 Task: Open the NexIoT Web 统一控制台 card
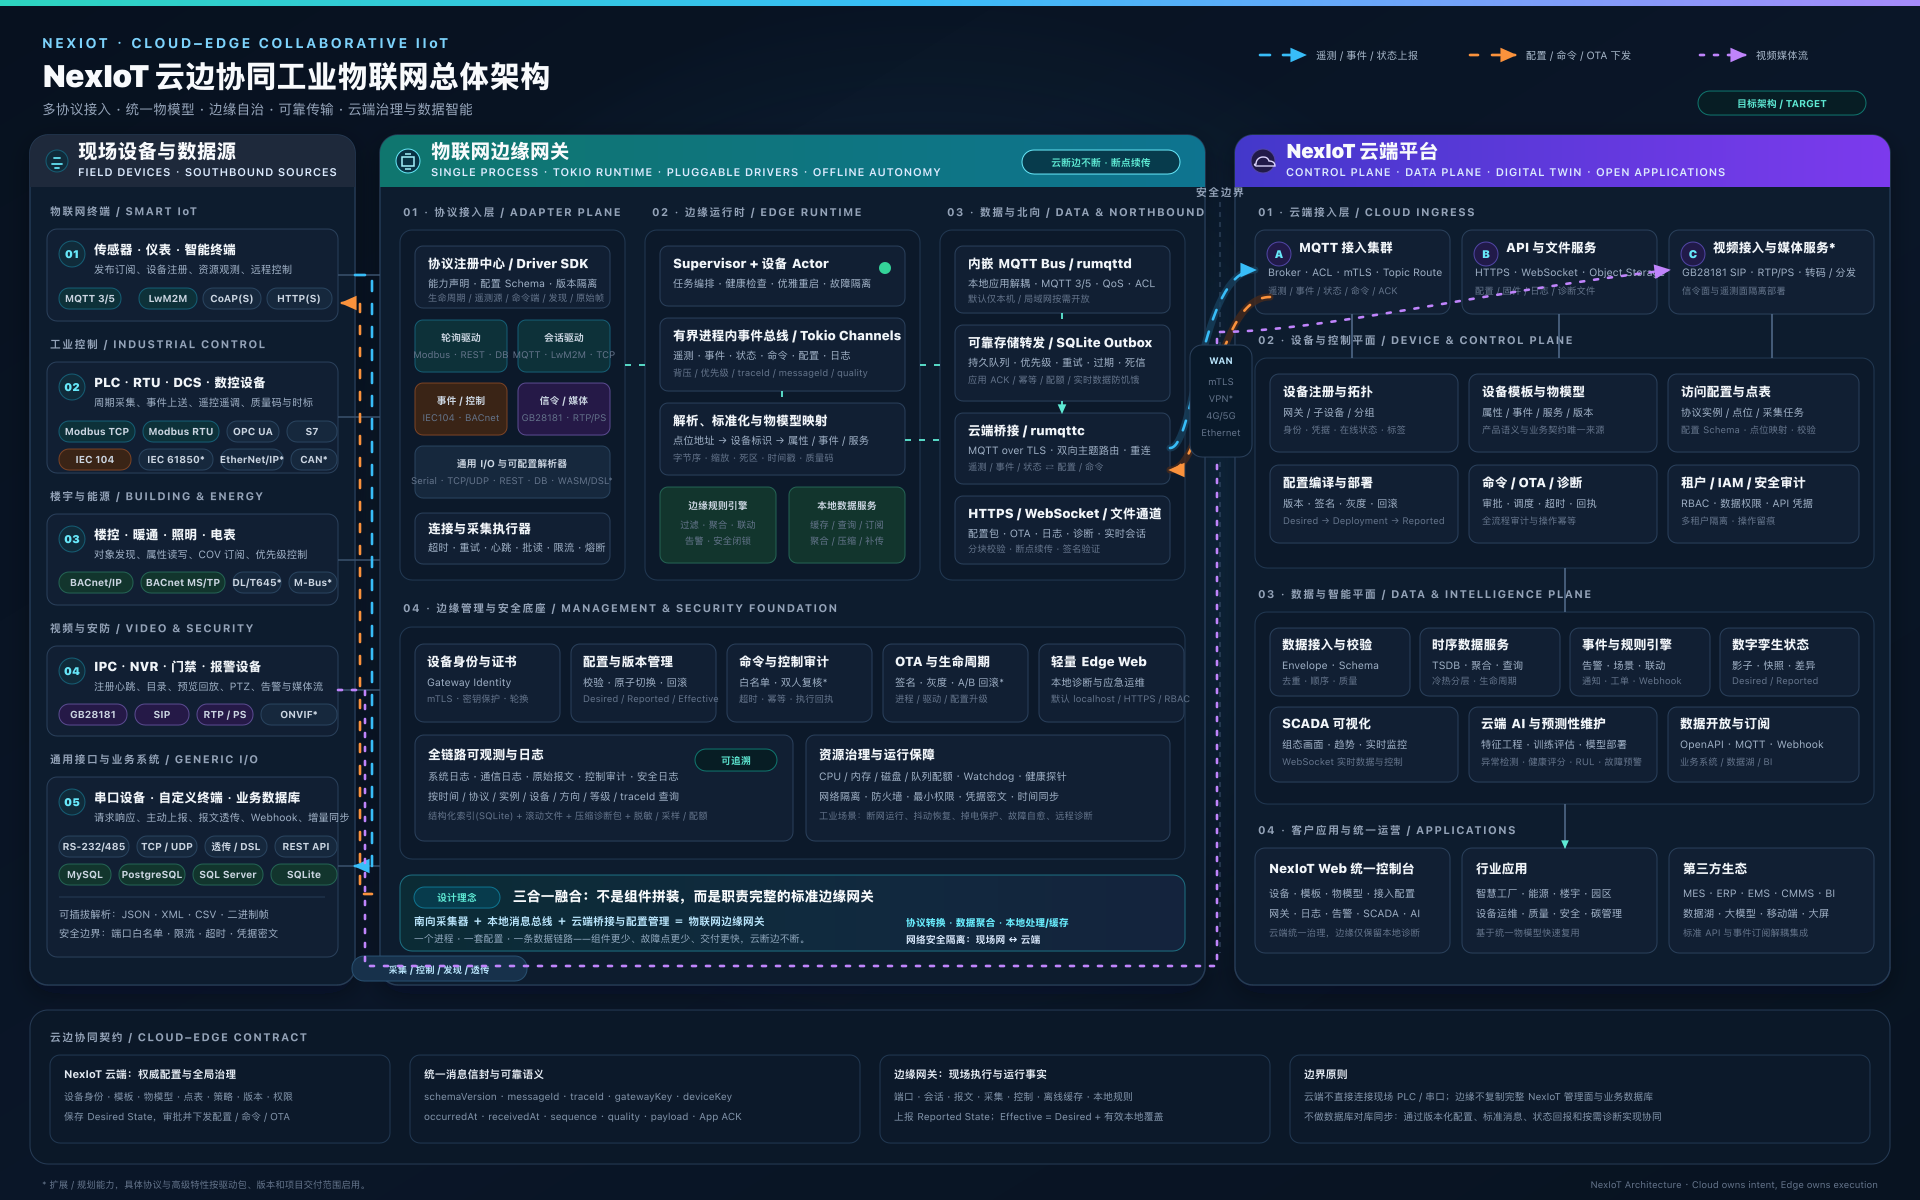point(1352,899)
